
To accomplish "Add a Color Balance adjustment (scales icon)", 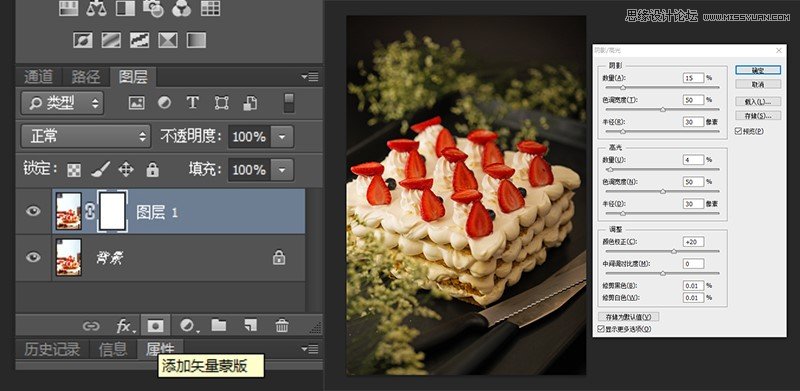I will point(96,8).
